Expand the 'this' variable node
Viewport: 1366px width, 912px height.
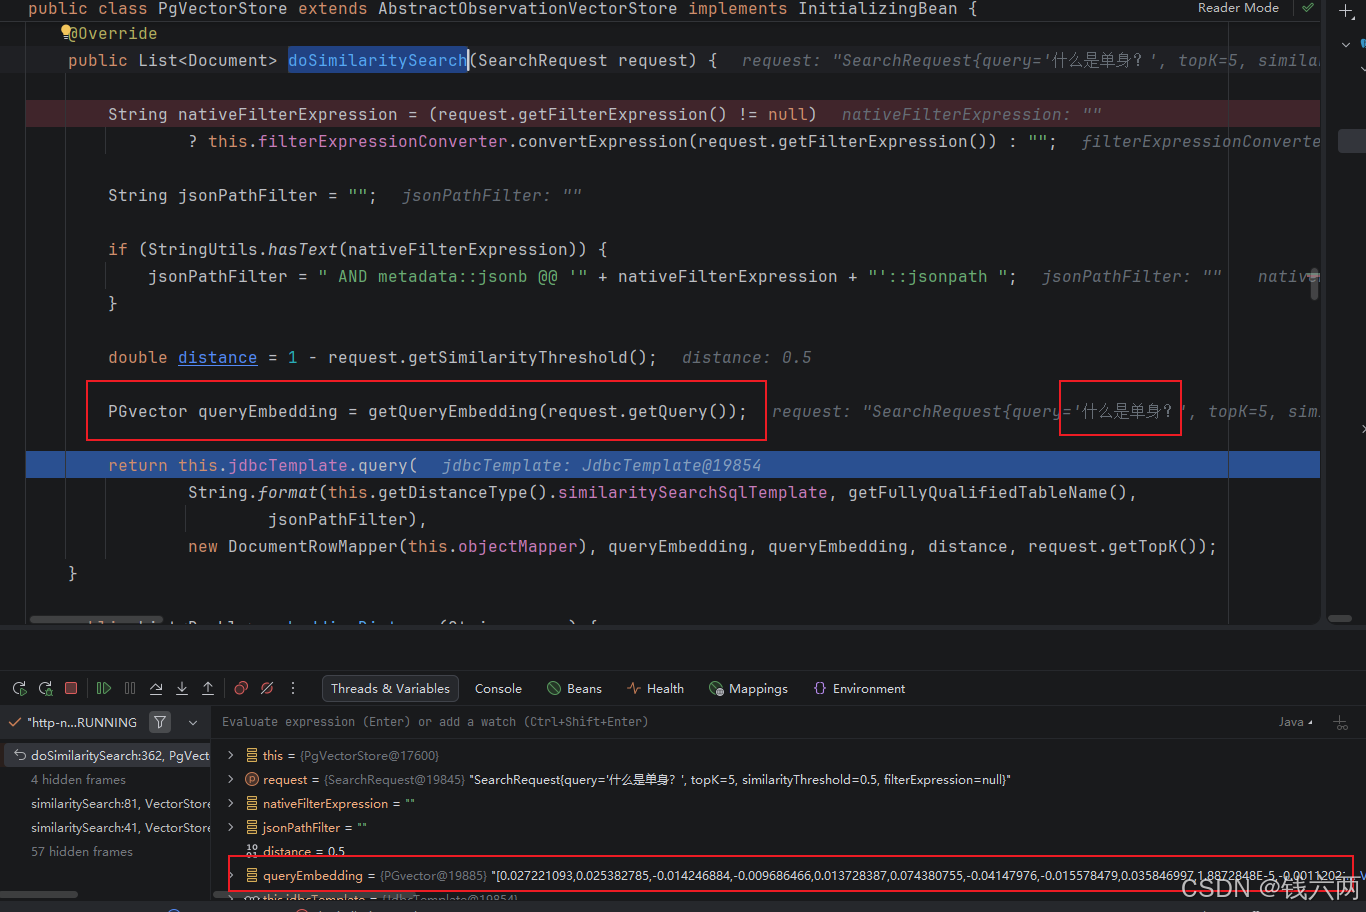[x=231, y=755]
